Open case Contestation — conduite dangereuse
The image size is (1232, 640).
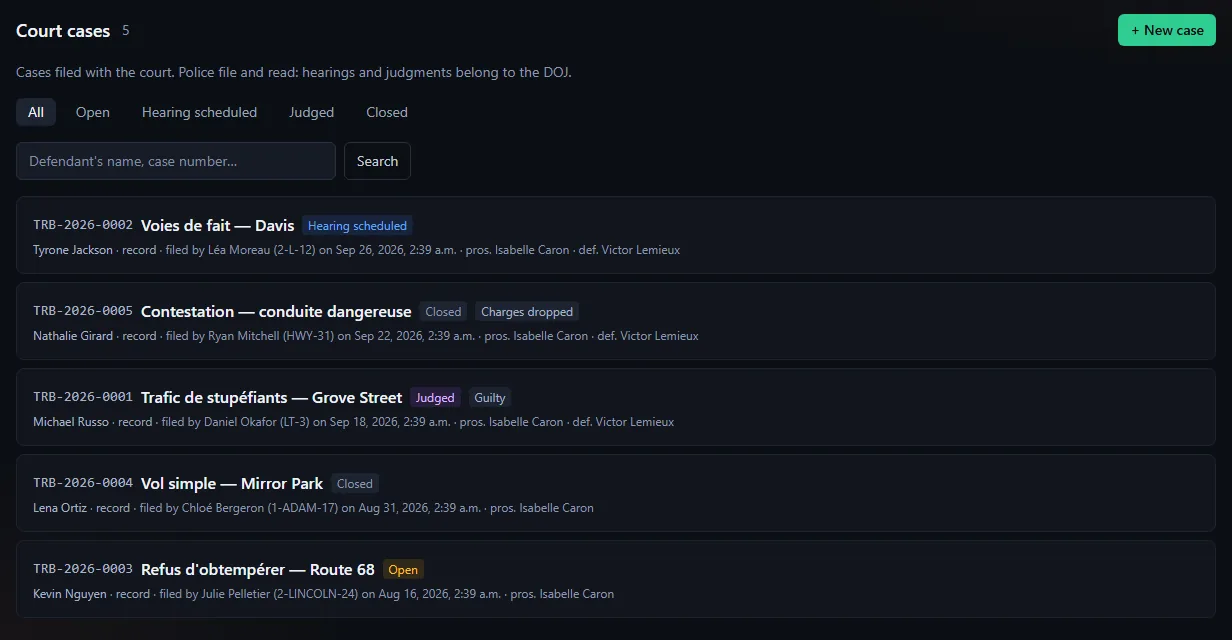click(276, 312)
